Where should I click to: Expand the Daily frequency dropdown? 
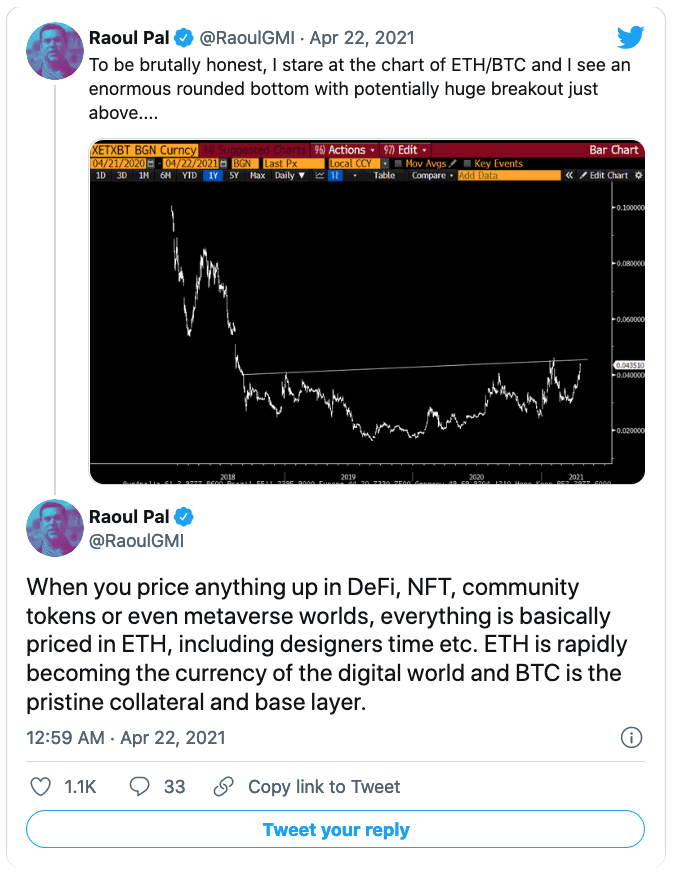coord(289,175)
